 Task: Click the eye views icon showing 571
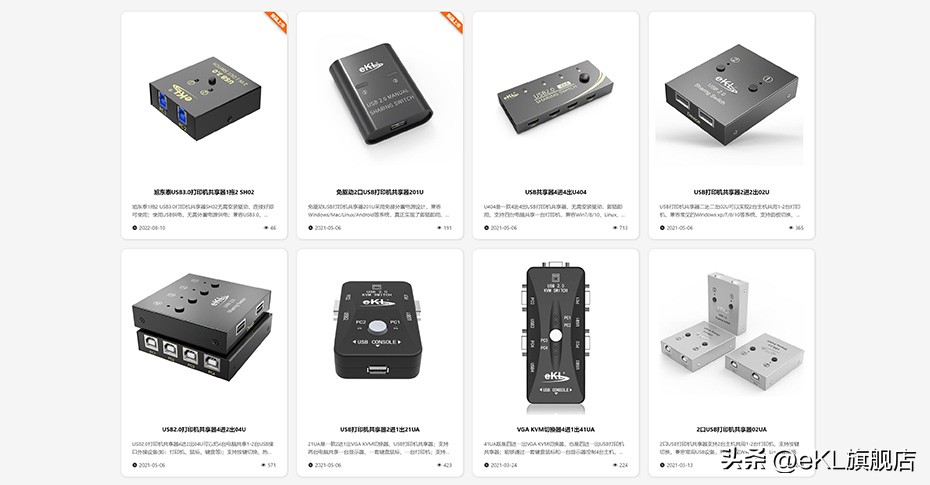[264, 465]
